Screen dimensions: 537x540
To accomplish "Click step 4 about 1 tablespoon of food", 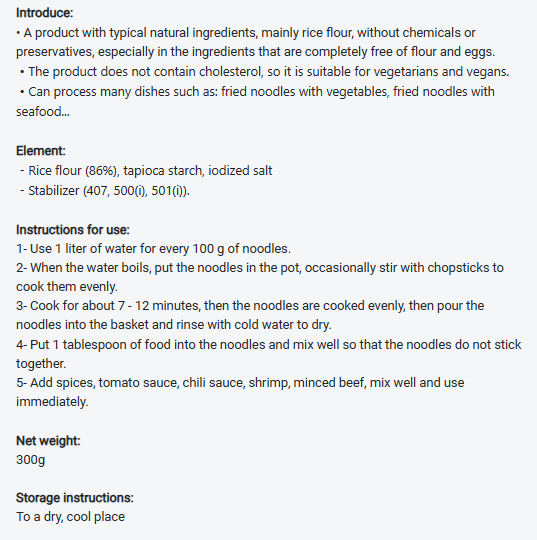I will click(269, 354).
